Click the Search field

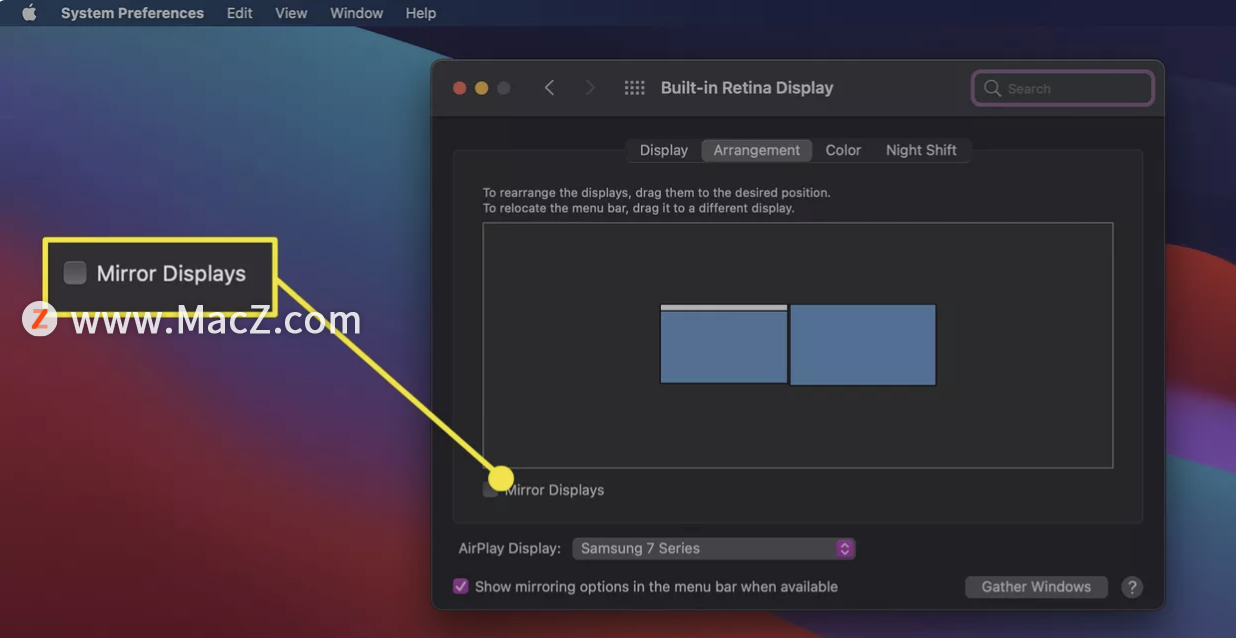1063,88
